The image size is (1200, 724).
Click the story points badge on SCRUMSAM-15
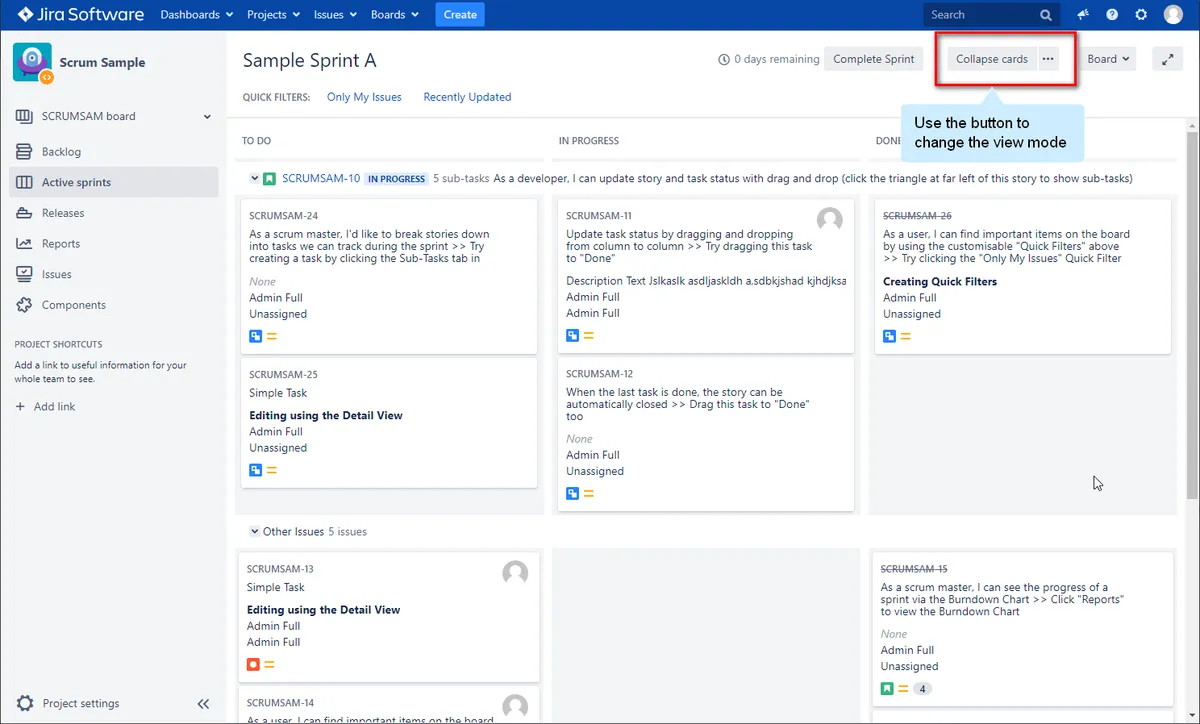click(x=922, y=688)
